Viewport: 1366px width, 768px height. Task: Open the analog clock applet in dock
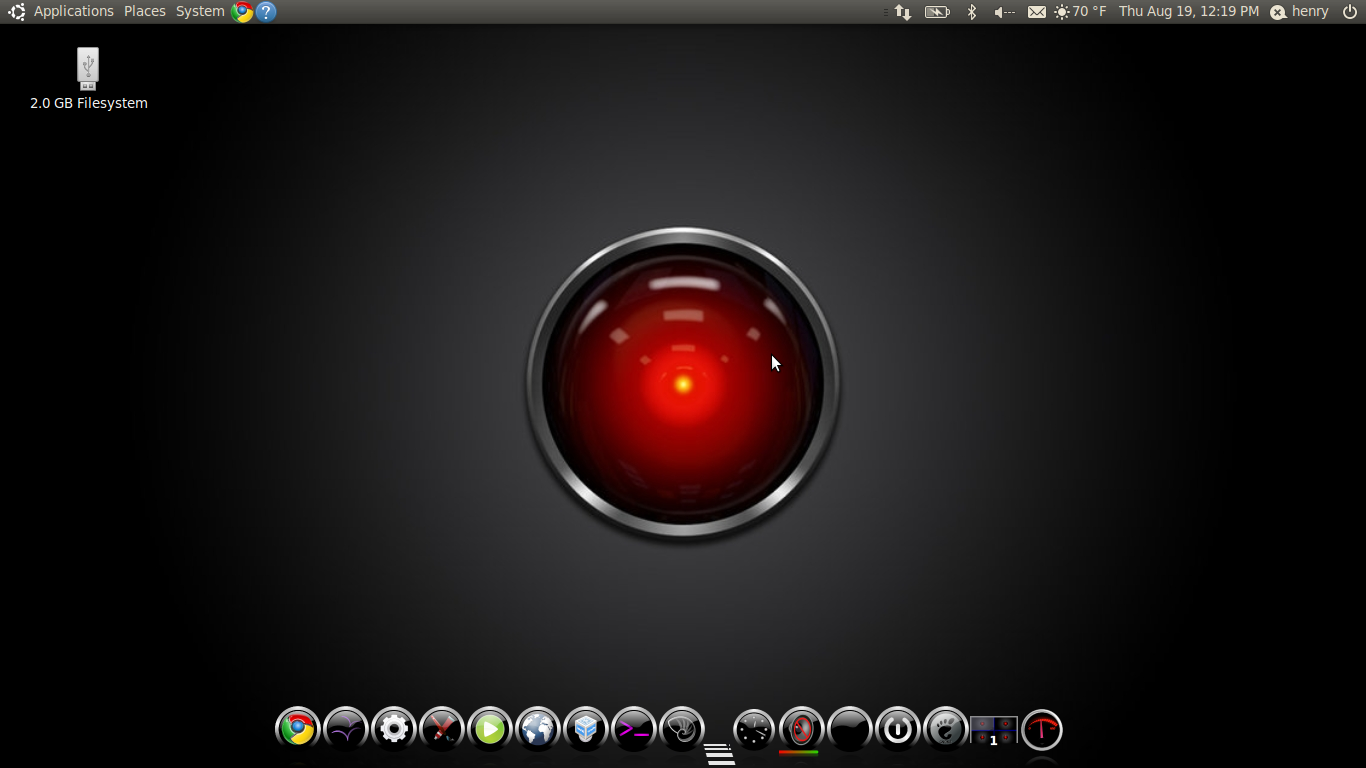point(754,729)
